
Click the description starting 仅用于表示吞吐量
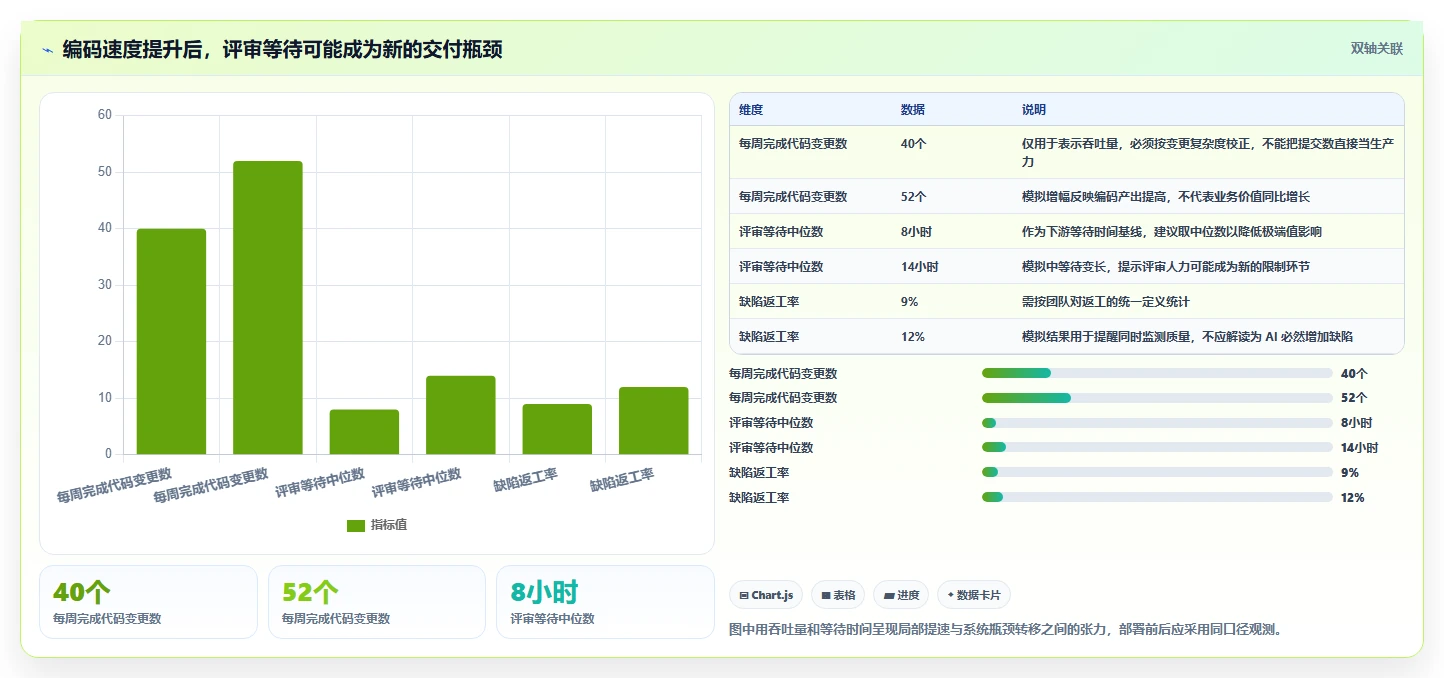(1208, 152)
